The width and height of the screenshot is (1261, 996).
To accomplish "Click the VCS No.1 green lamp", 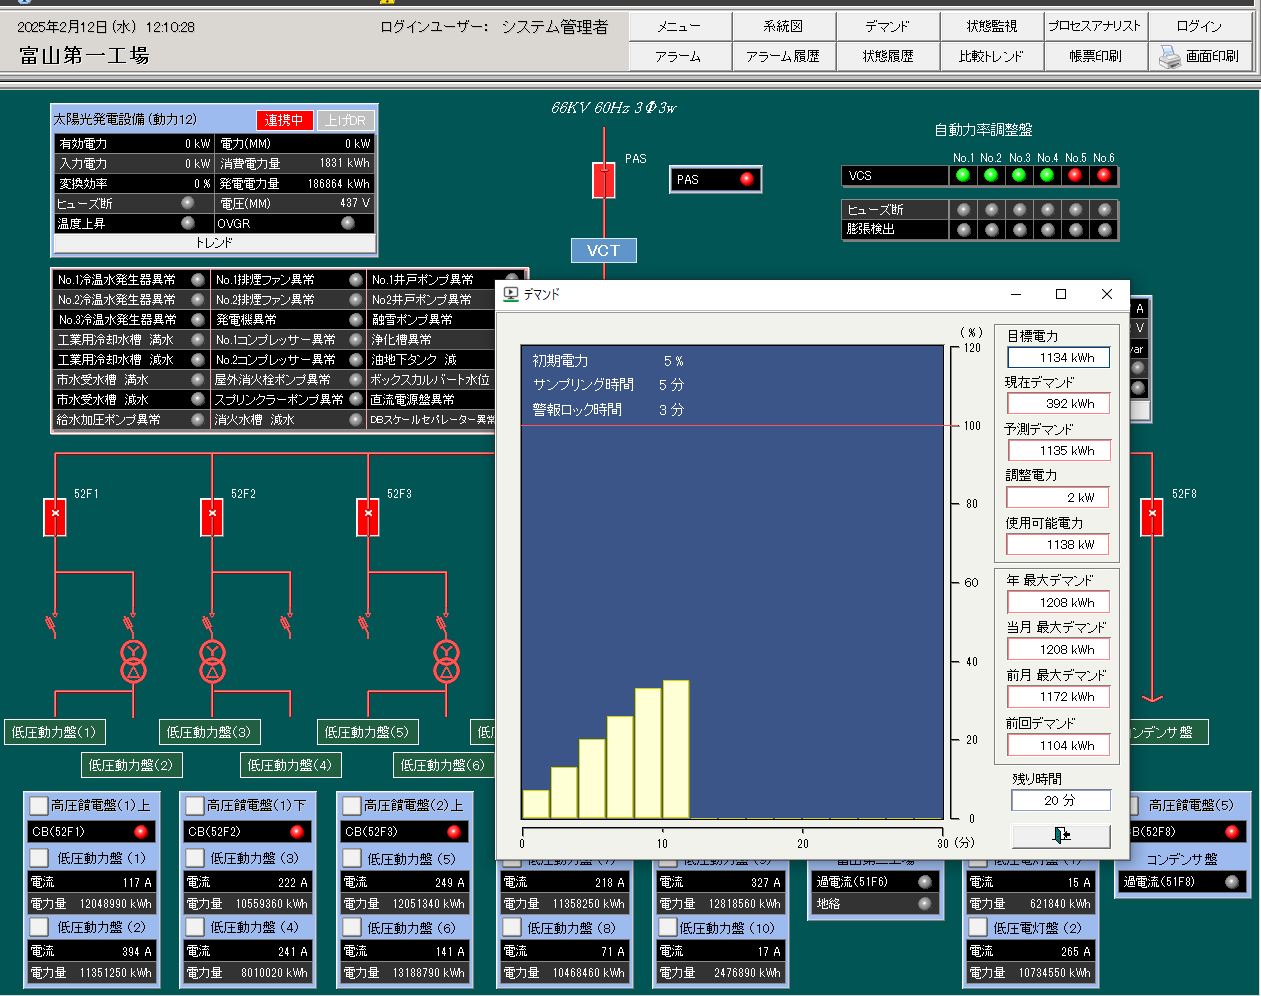I will coord(963,176).
